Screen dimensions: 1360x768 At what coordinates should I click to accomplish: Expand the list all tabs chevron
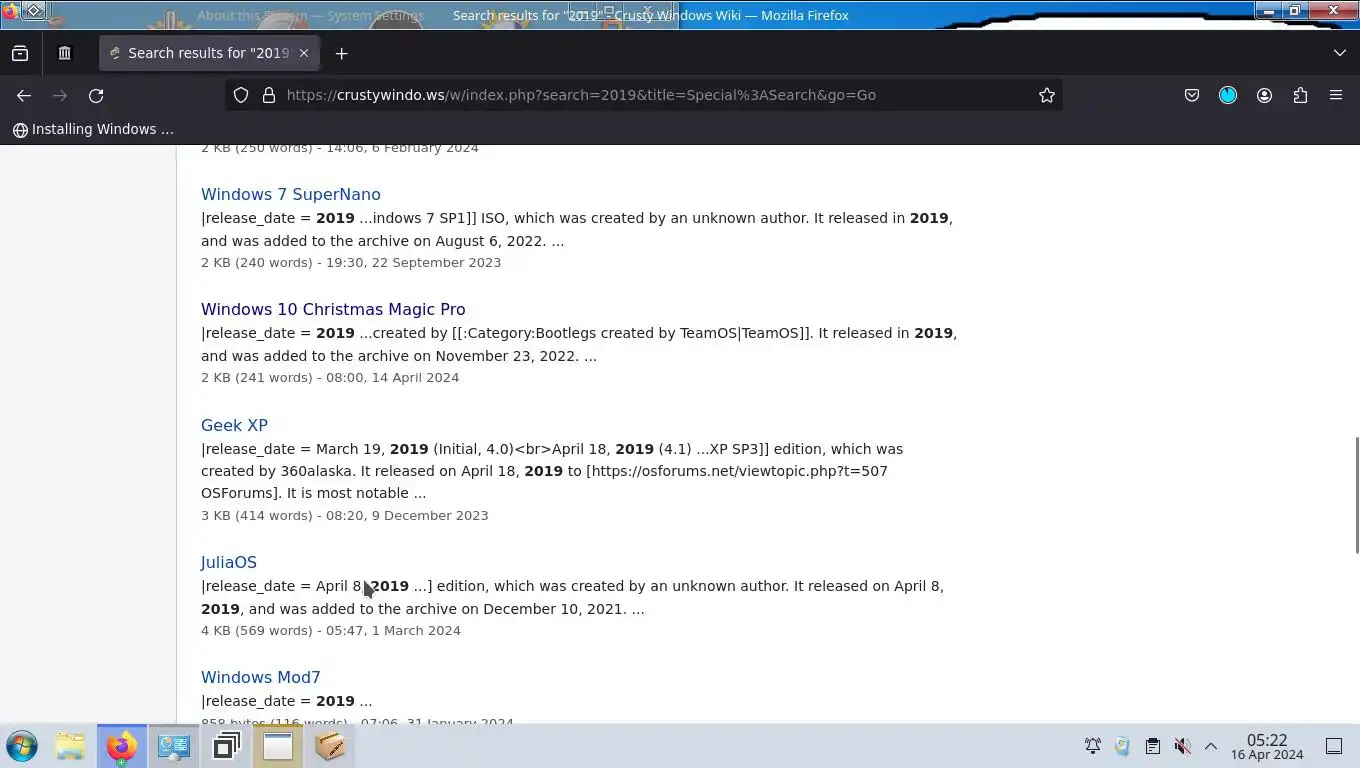(1340, 53)
